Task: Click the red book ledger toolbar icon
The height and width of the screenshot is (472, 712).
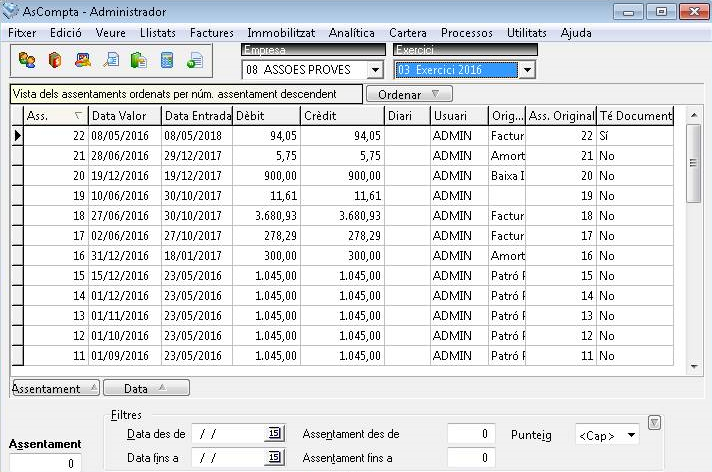Action: pos(55,60)
